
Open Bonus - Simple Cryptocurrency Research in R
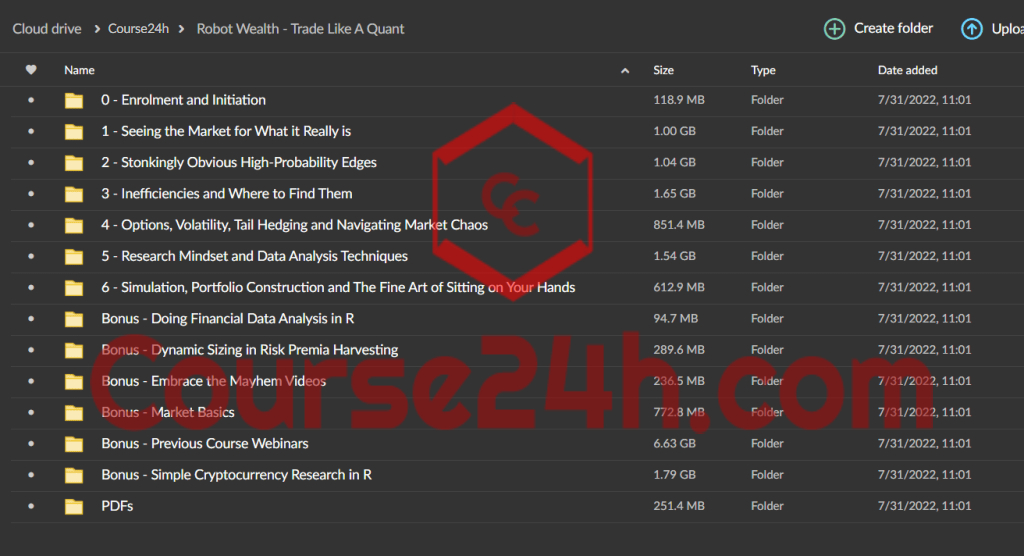coord(236,475)
